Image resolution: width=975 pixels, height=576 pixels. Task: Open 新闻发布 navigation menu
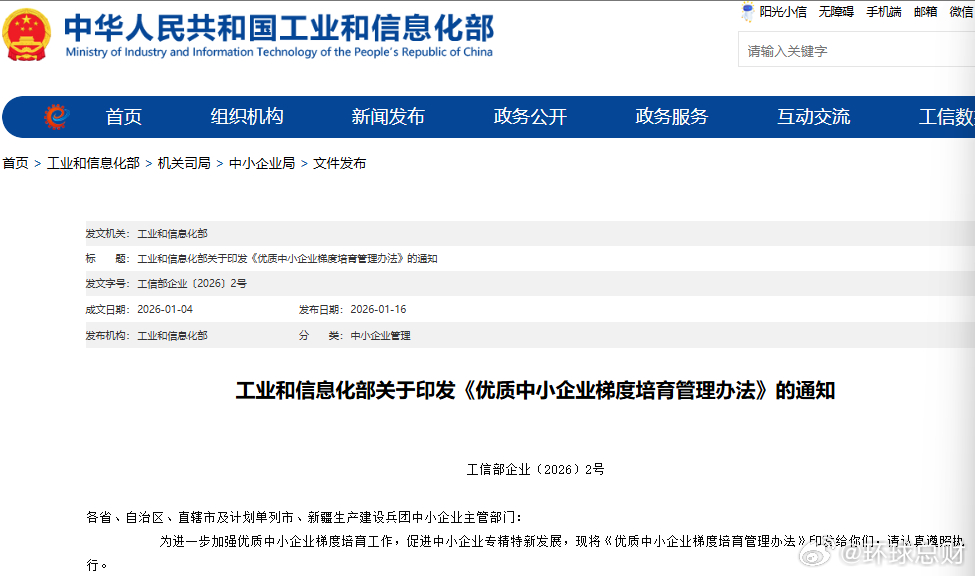[388, 116]
